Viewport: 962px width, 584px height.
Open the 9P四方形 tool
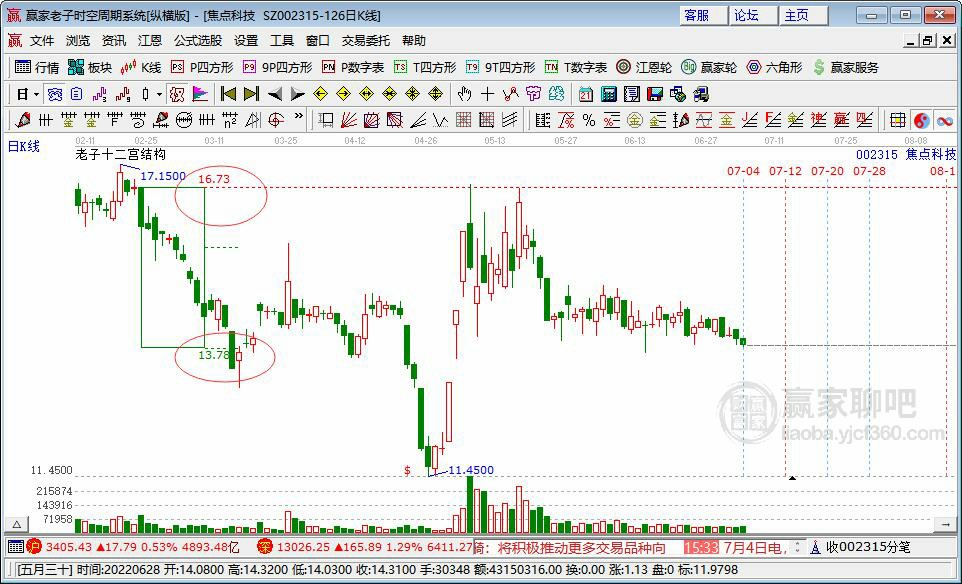pyautogui.click(x=277, y=67)
